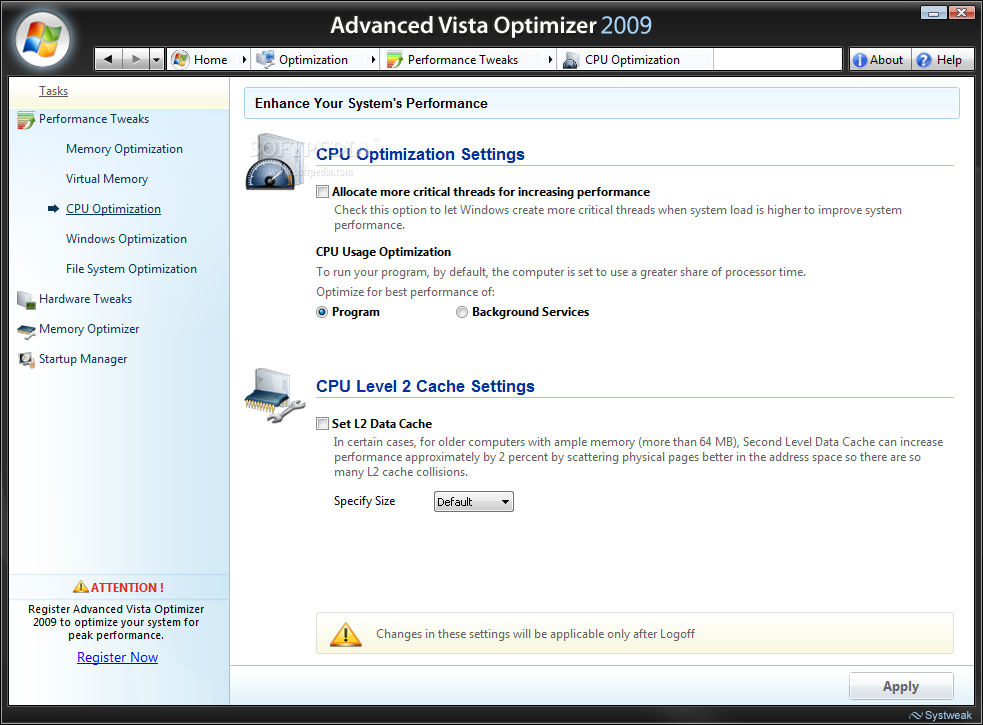Go to Home in breadcrumb bar
Viewport: 983px width, 725px height.
pos(211,60)
